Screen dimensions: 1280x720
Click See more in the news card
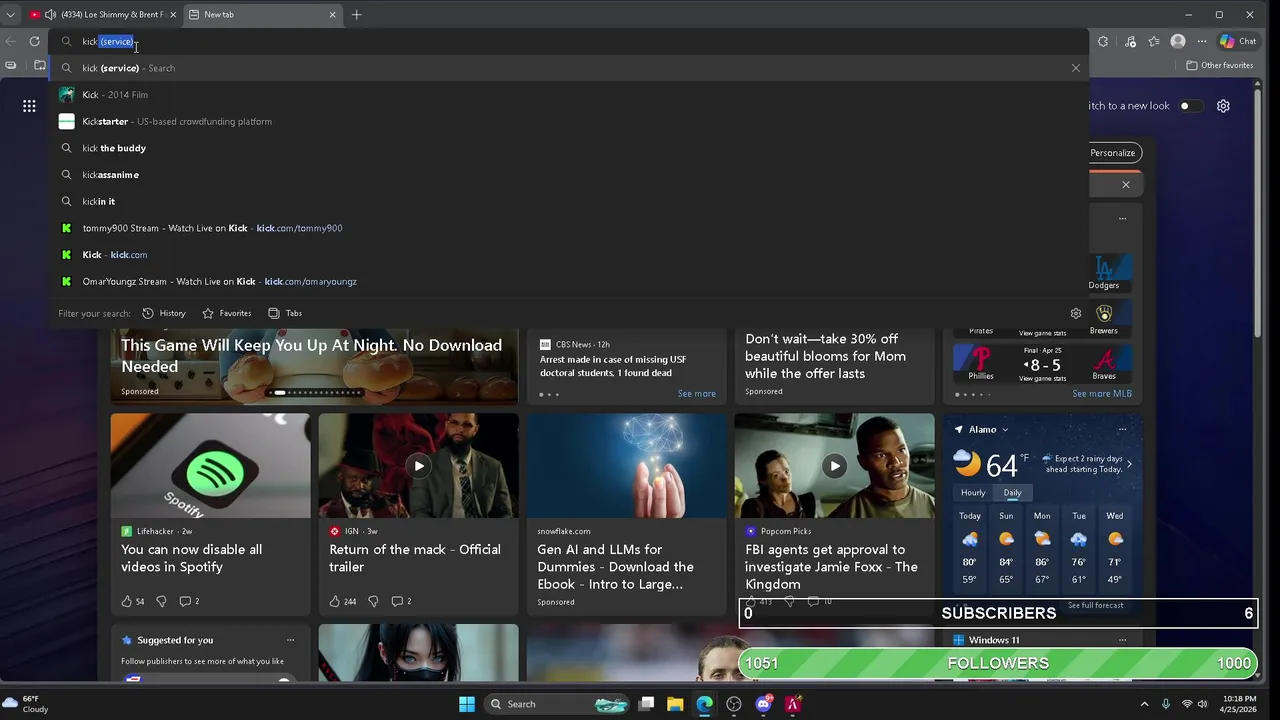pos(697,394)
